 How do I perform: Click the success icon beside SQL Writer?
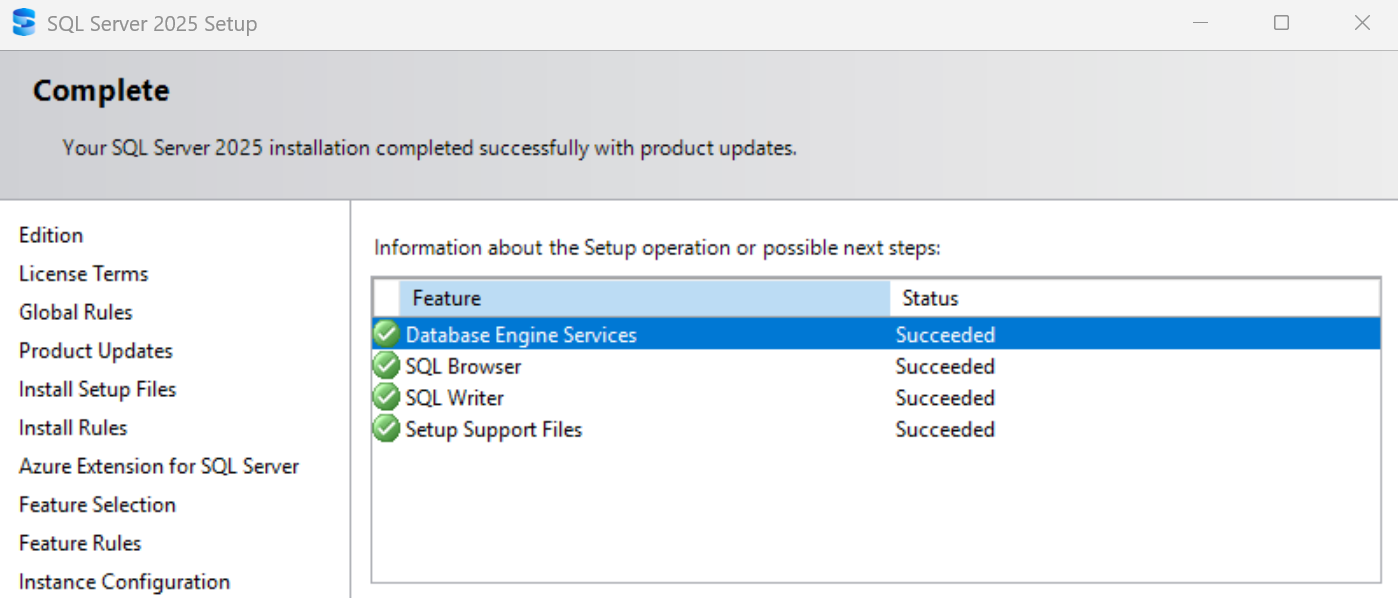386,397
